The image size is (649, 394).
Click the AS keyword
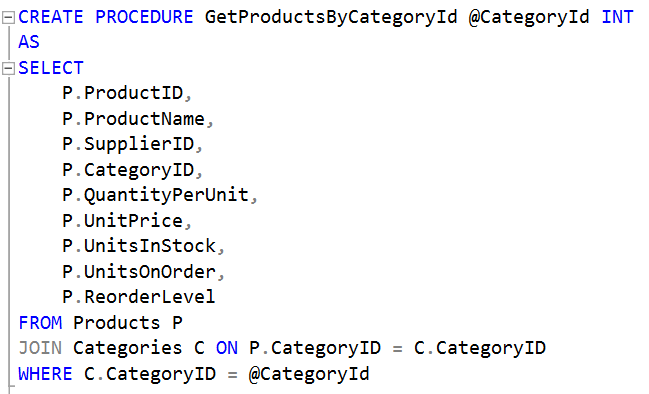click(29, 42)
